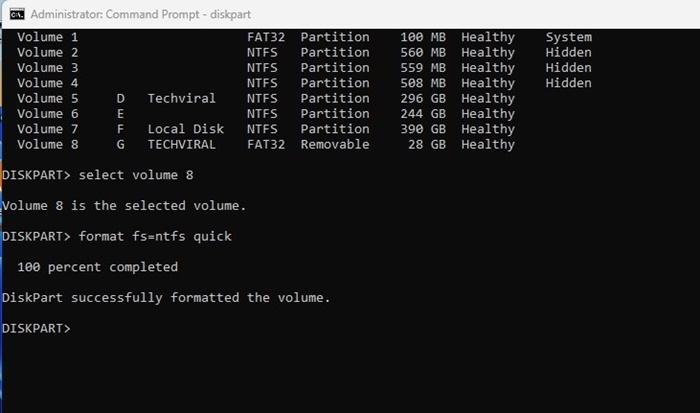Click 'Removable' type text on Volume 8
The width and height of the screenshot is (700, 413).
[335, 145]
